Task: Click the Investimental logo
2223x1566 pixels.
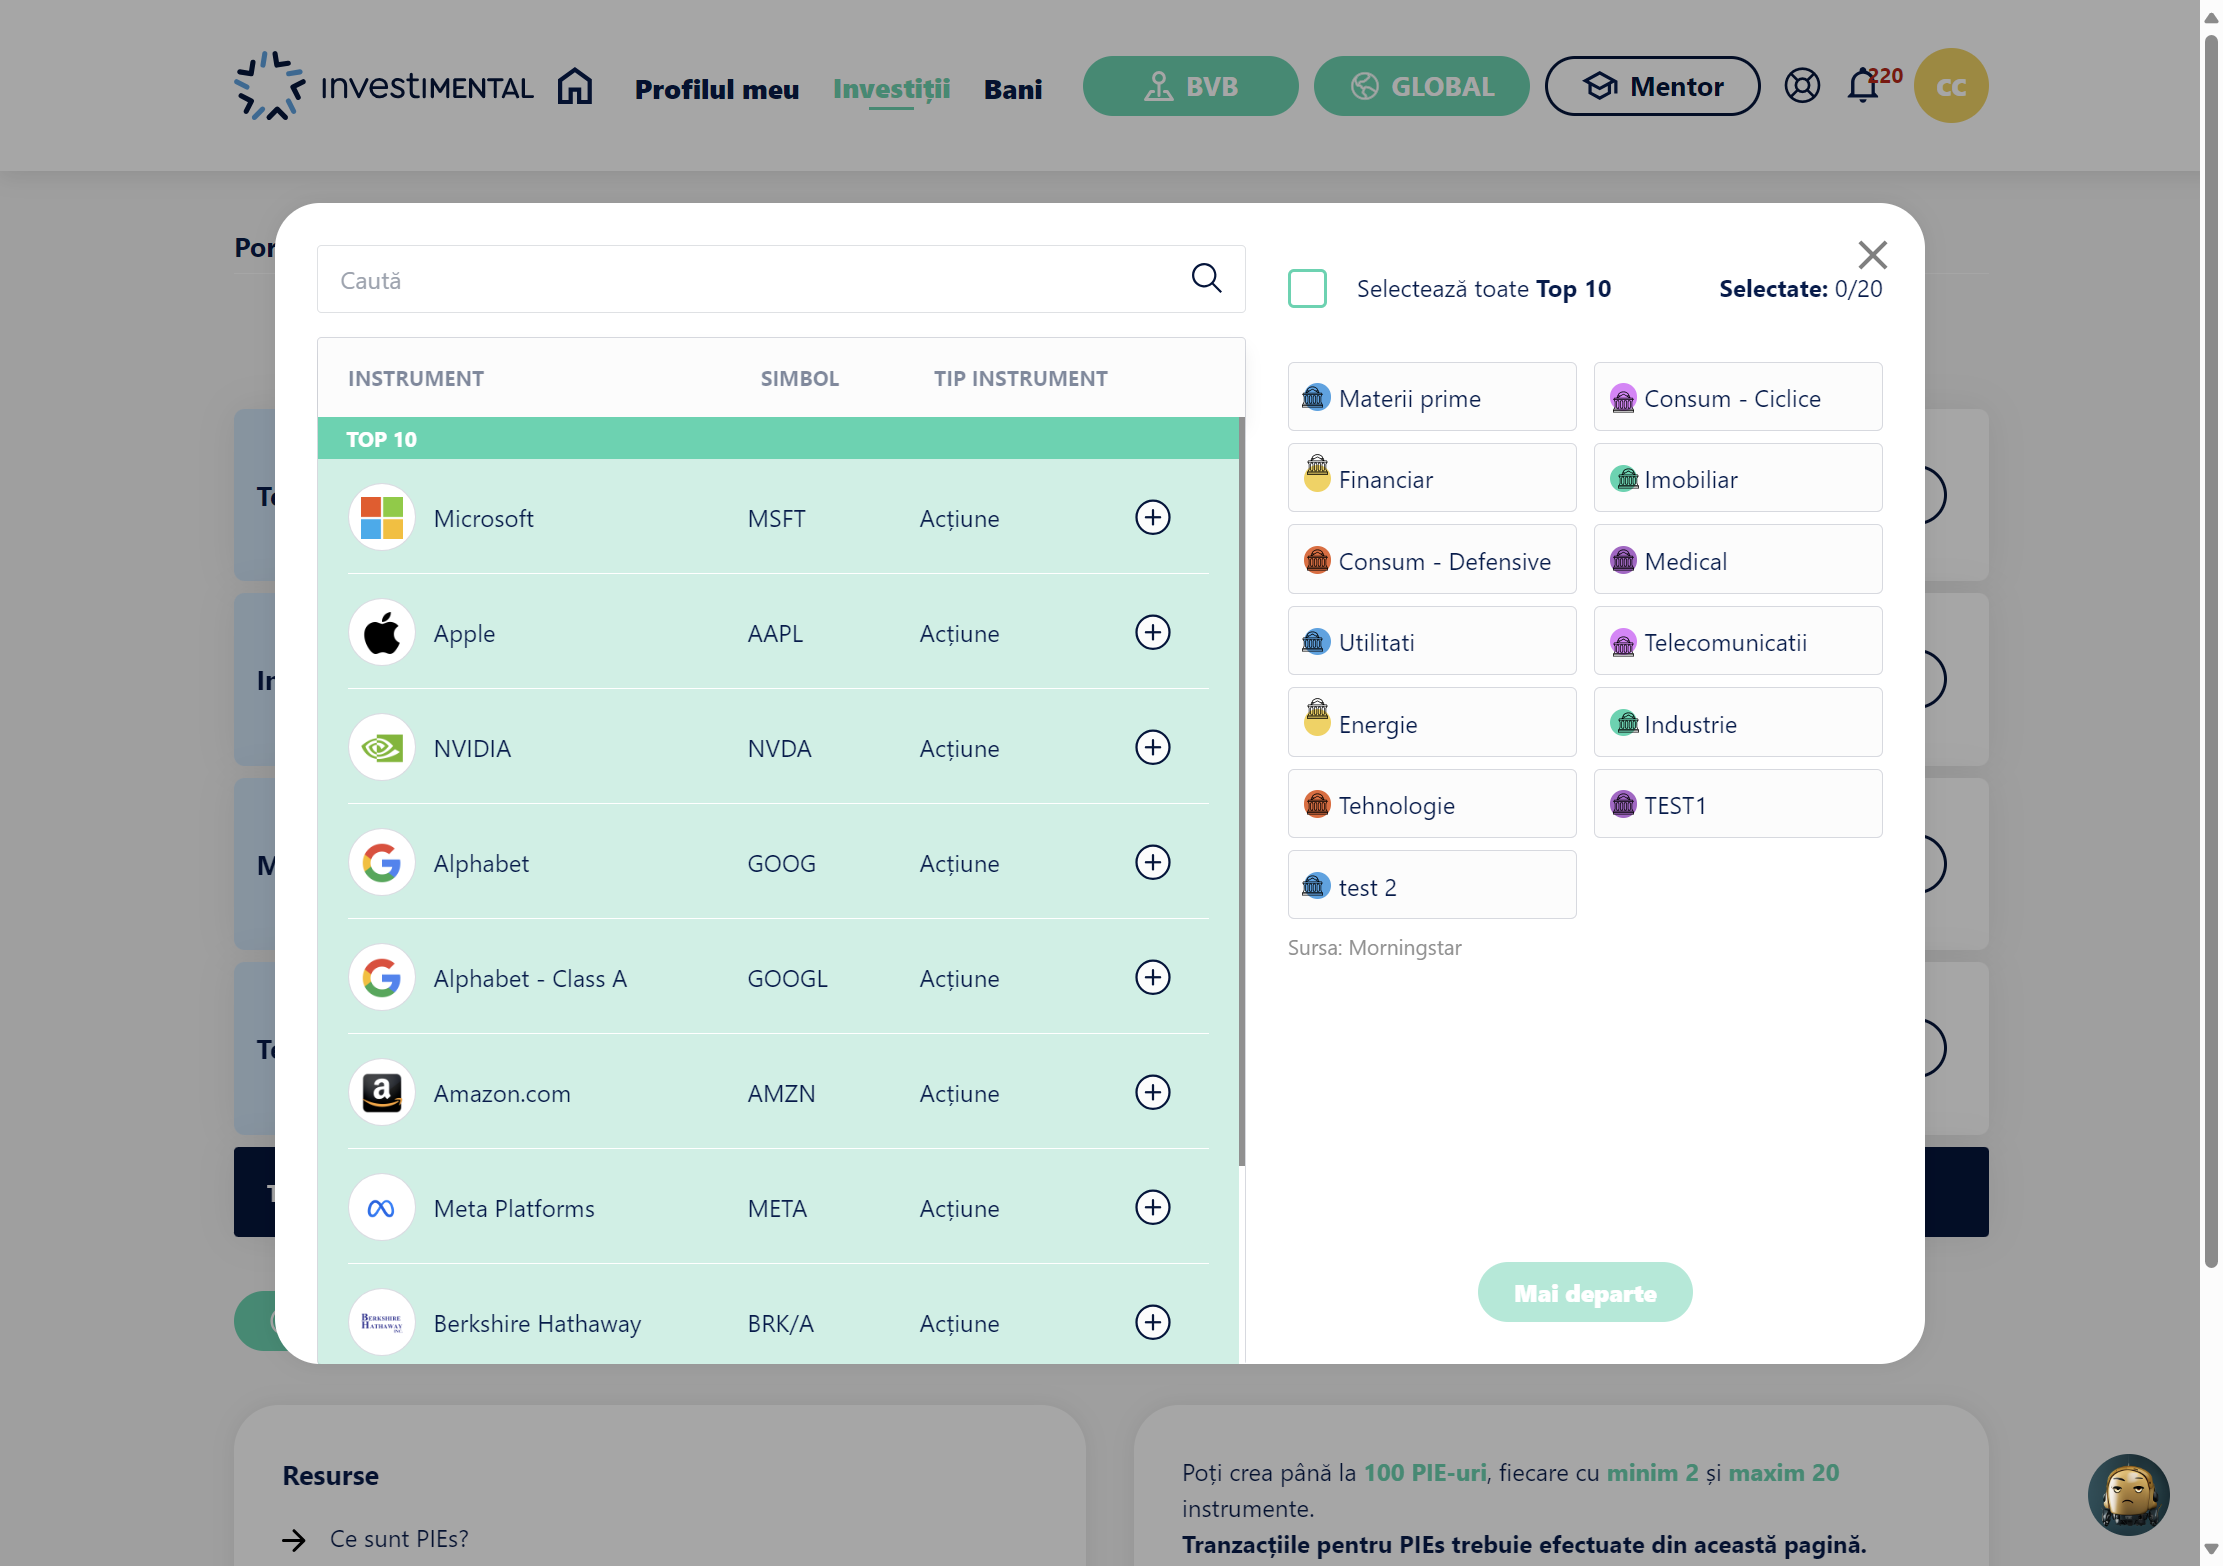Action: click(384, 86)
